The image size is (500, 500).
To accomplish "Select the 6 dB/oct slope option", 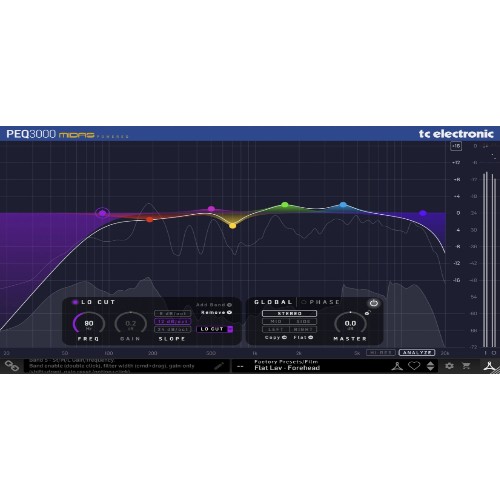I will [x=173, y=313].
